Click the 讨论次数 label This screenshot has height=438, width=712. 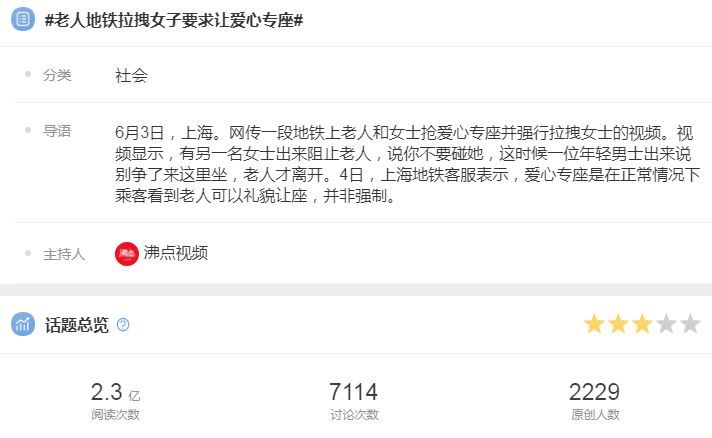354,414
